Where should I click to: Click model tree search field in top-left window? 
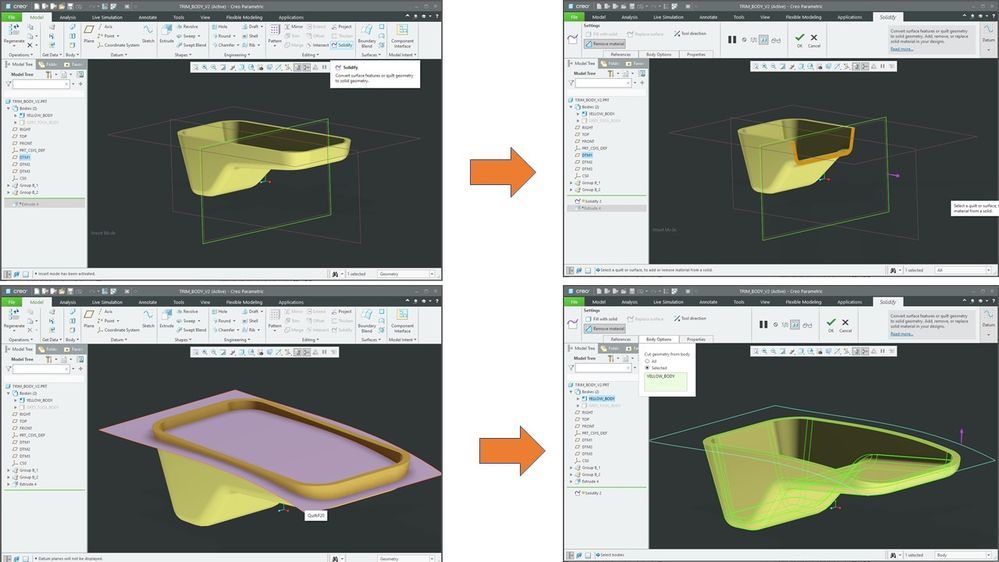coord(41,83)
